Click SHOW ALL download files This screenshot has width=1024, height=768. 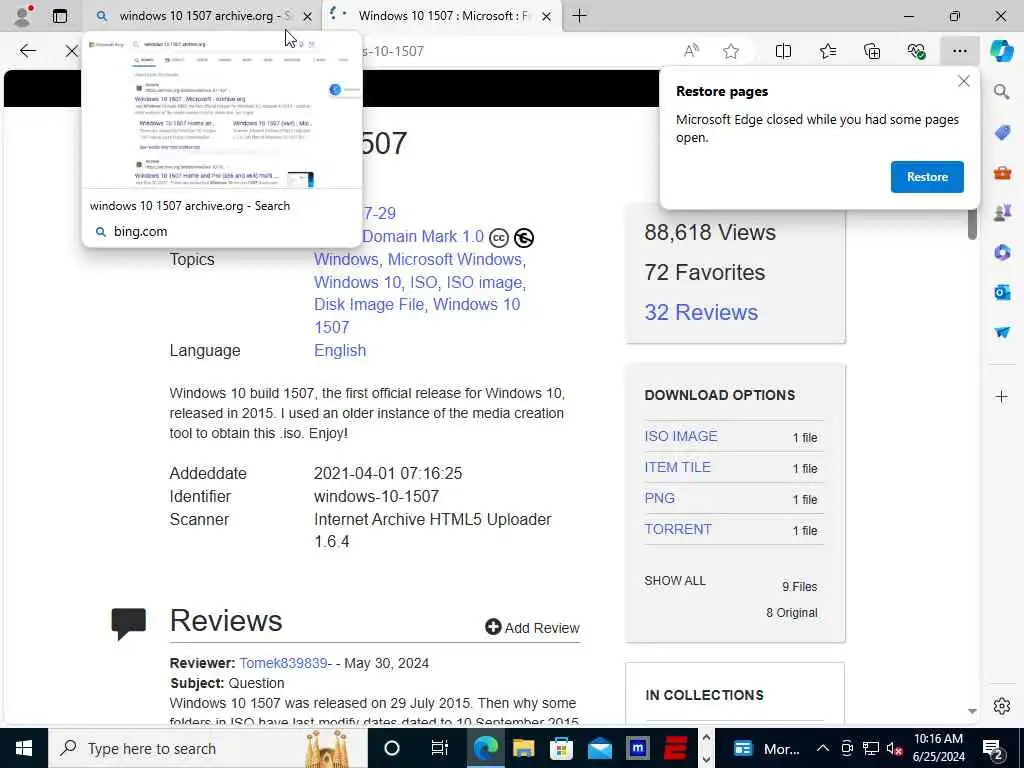(675, 581)
